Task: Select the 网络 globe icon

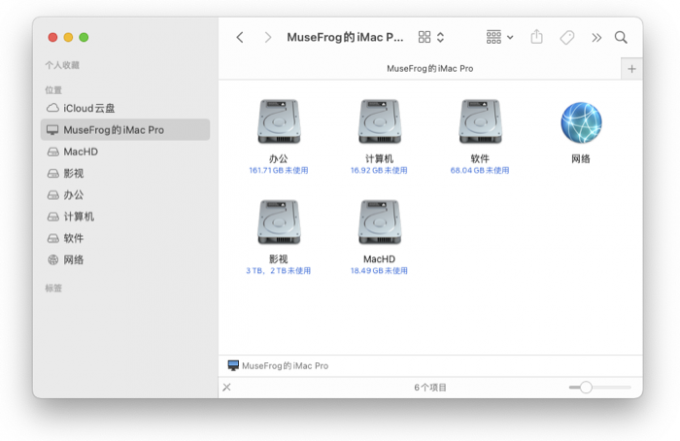Action: (x=581, y=123)
